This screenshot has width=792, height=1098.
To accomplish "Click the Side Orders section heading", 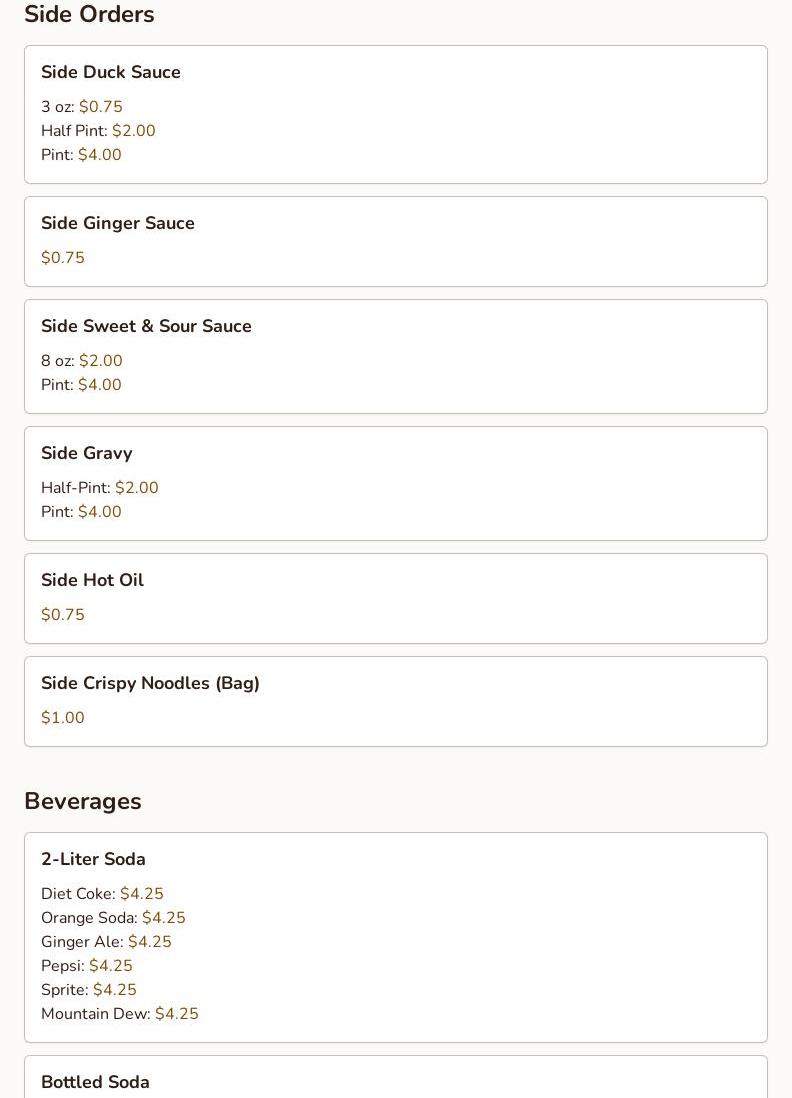I will click(x=89, y=15).
